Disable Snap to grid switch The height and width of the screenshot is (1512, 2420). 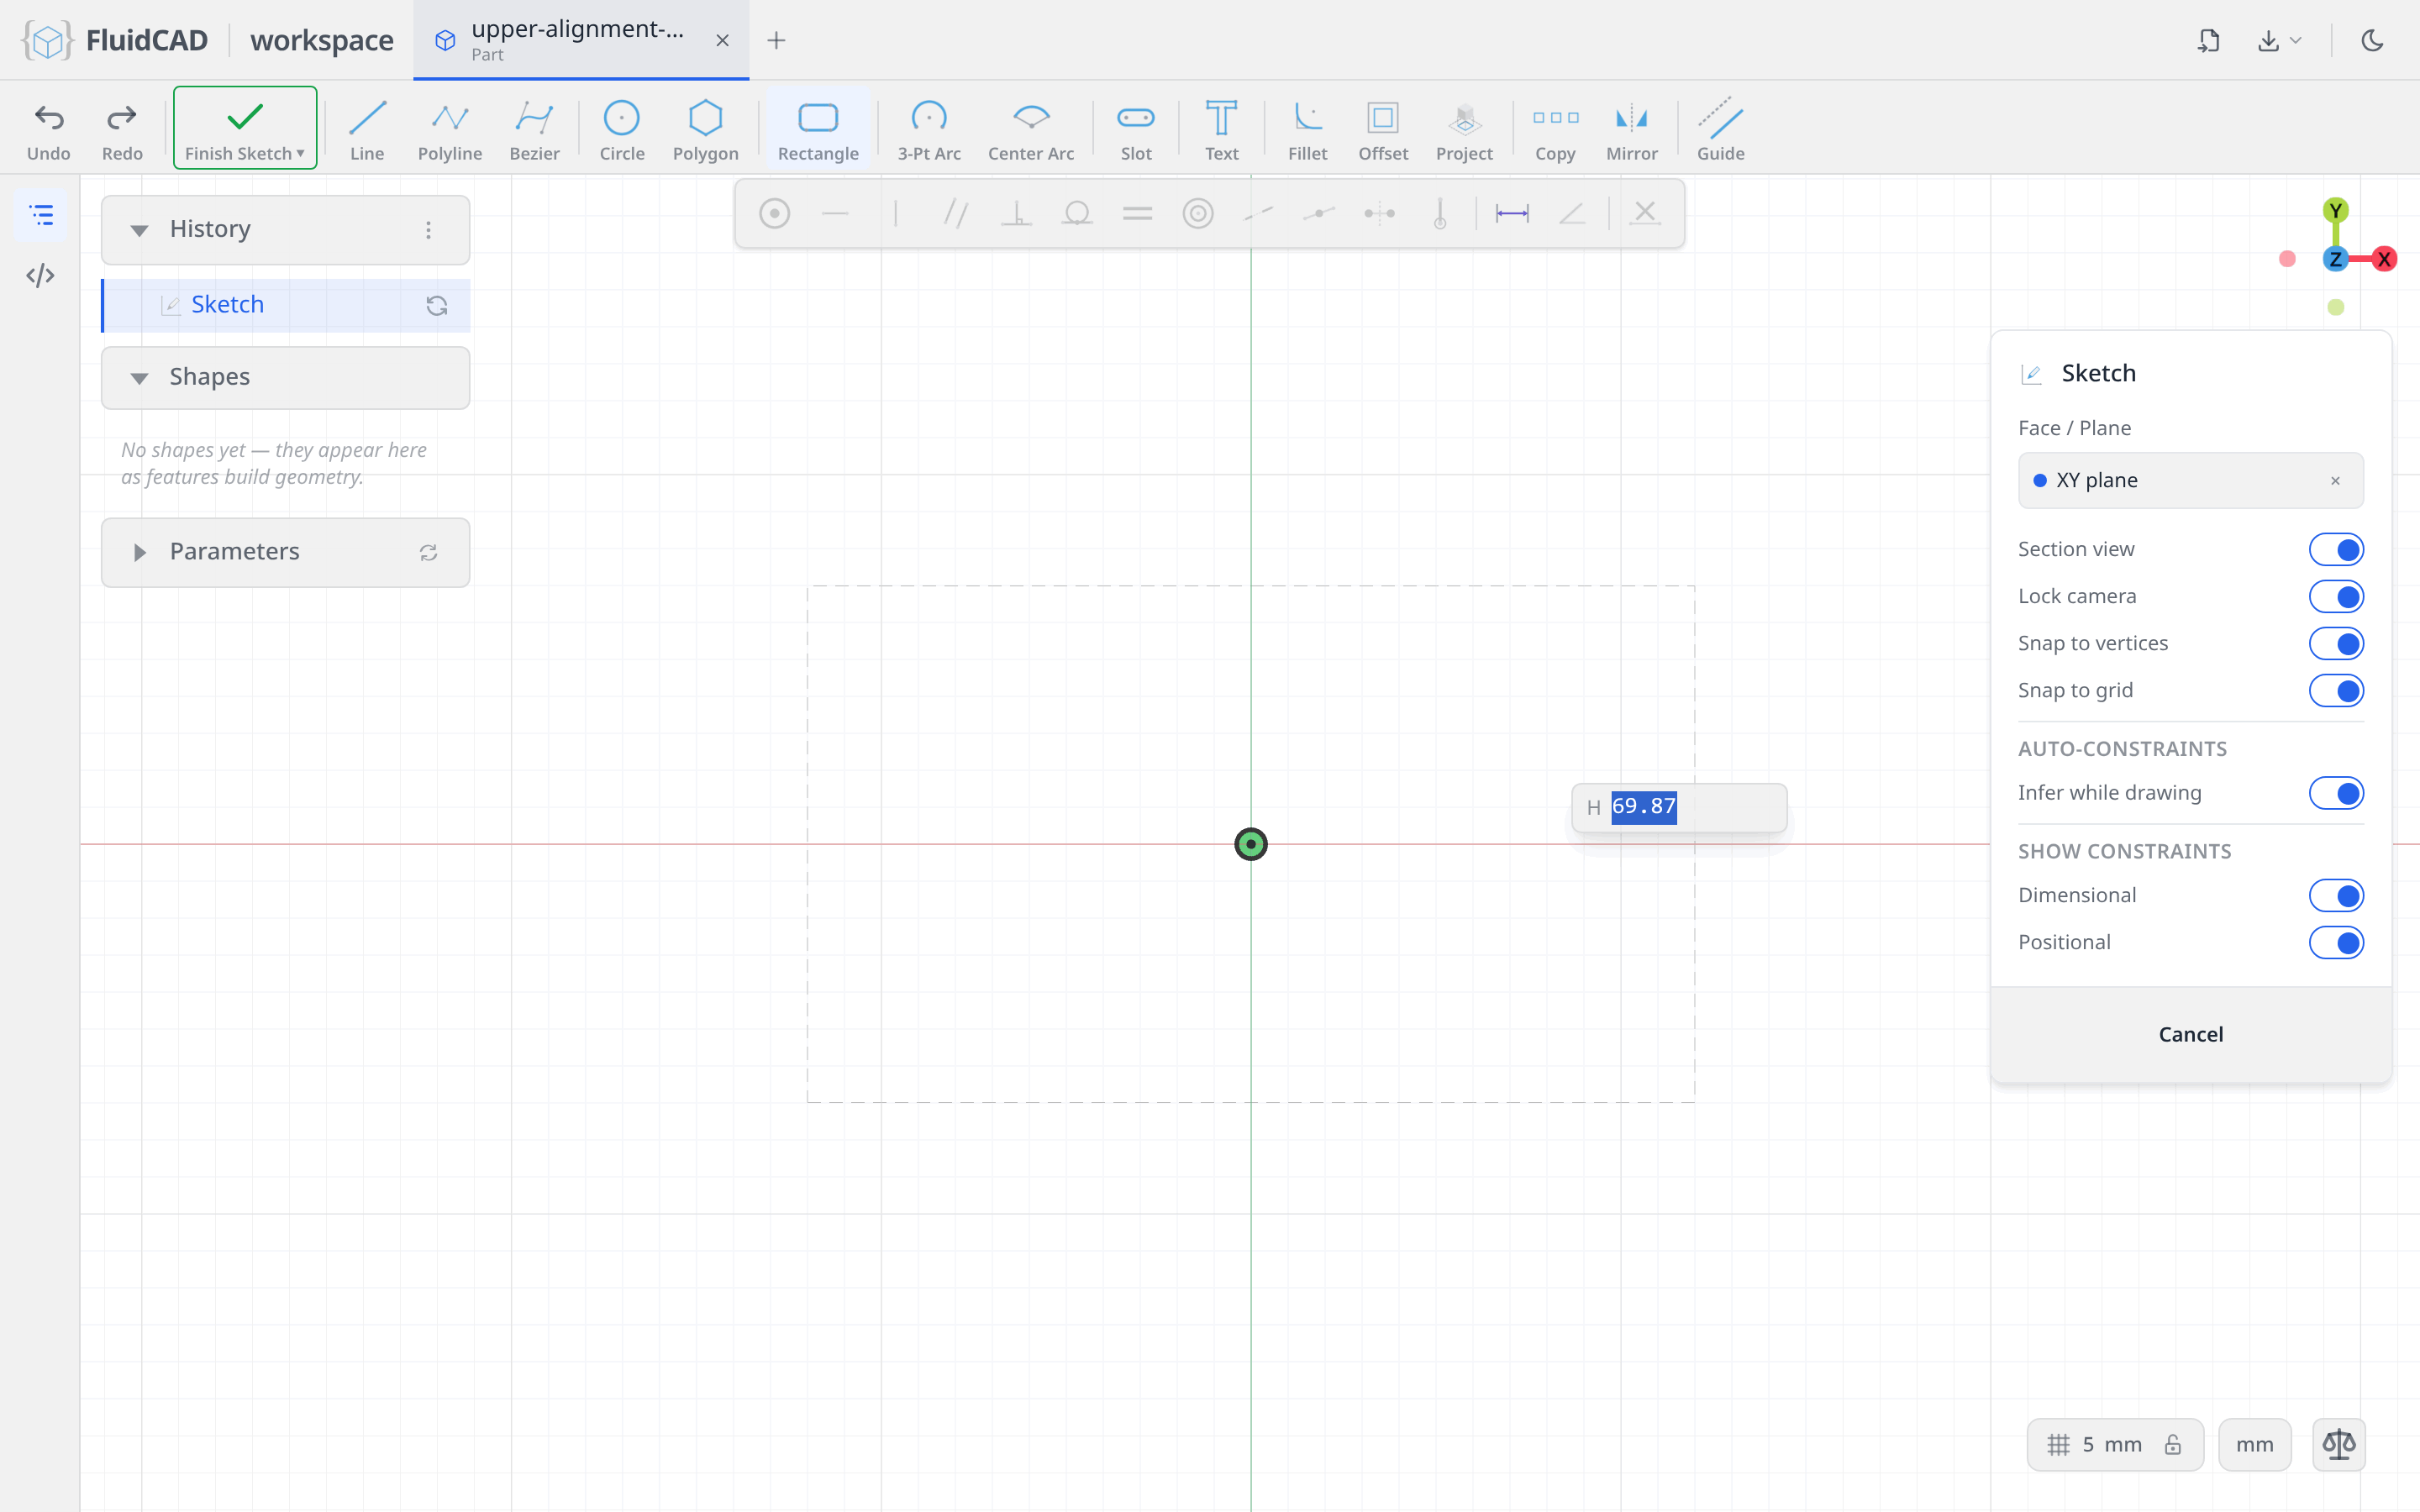[2335, 690]
